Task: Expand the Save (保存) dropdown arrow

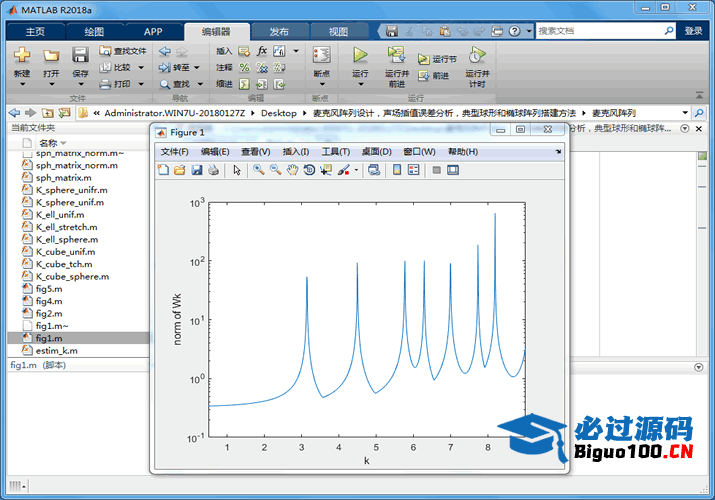Action: pyautogui.click(x=80, y=84)
